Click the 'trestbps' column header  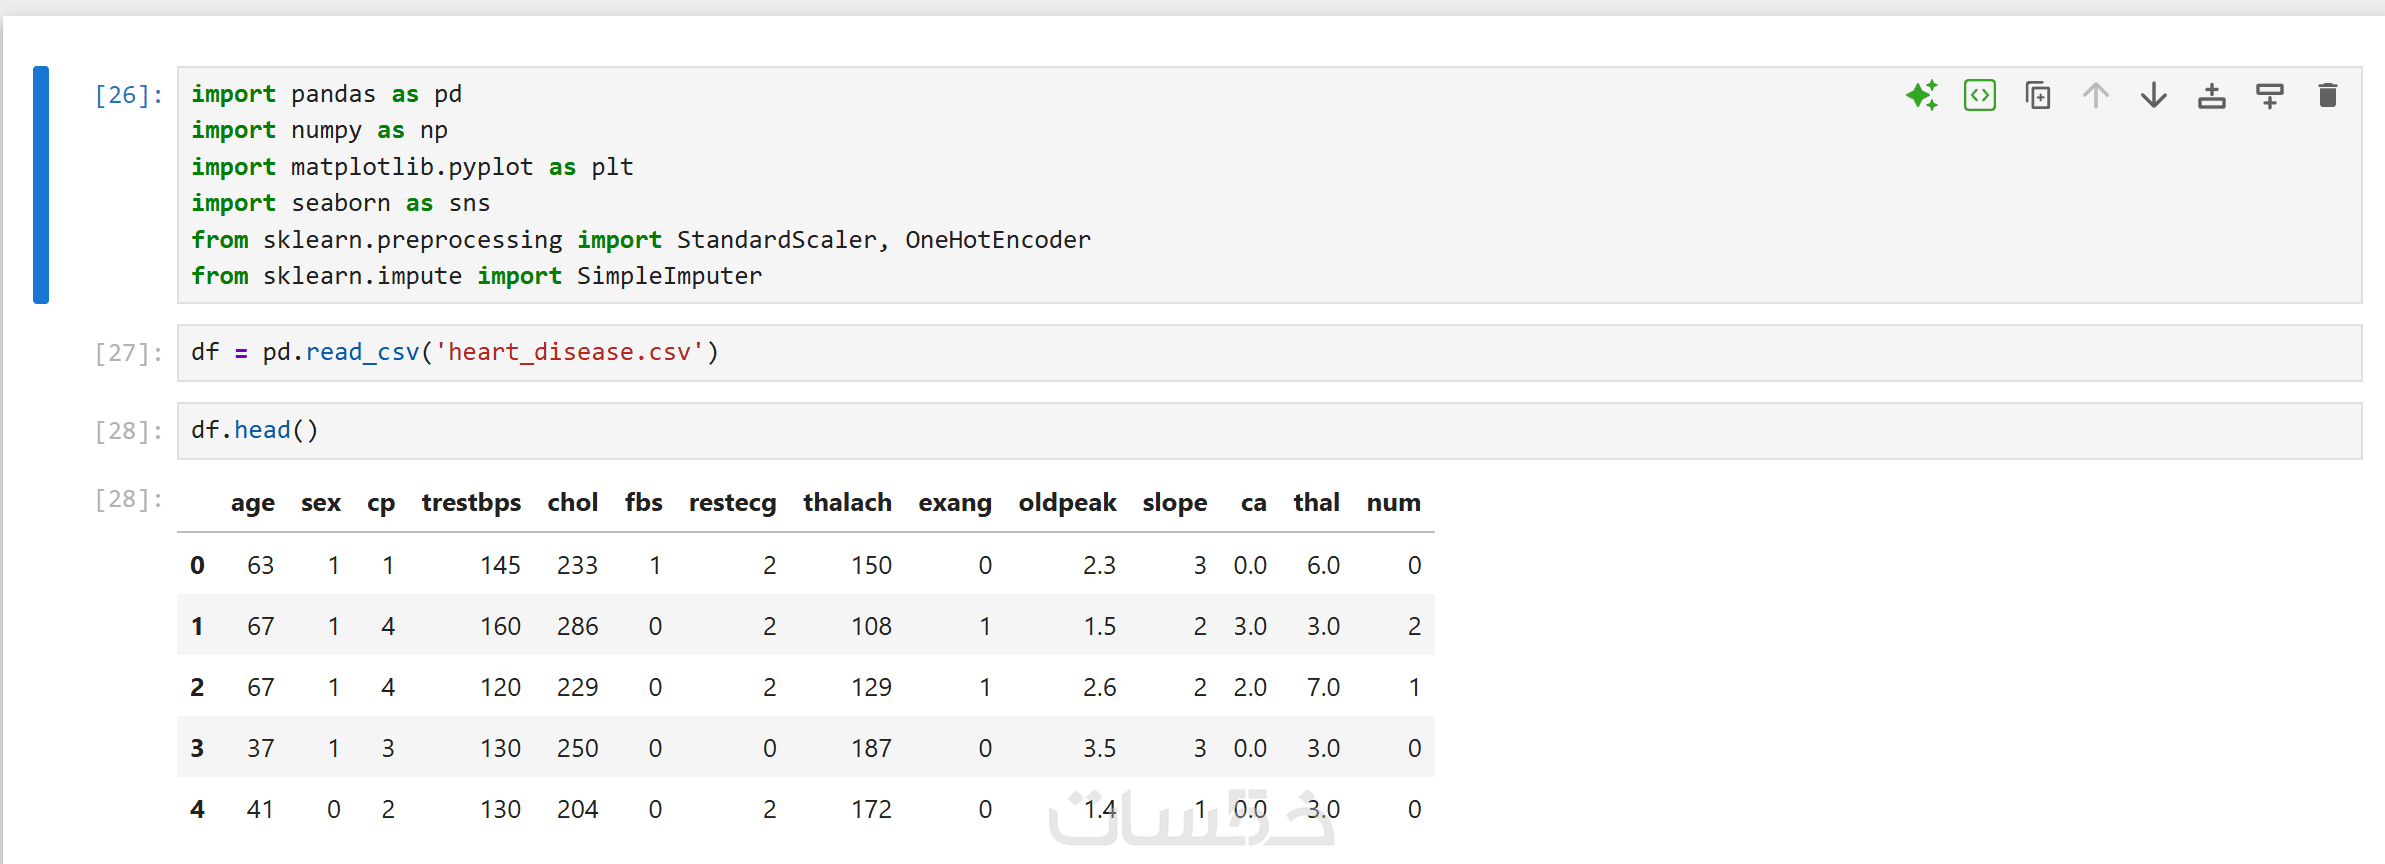coord(471,503)
